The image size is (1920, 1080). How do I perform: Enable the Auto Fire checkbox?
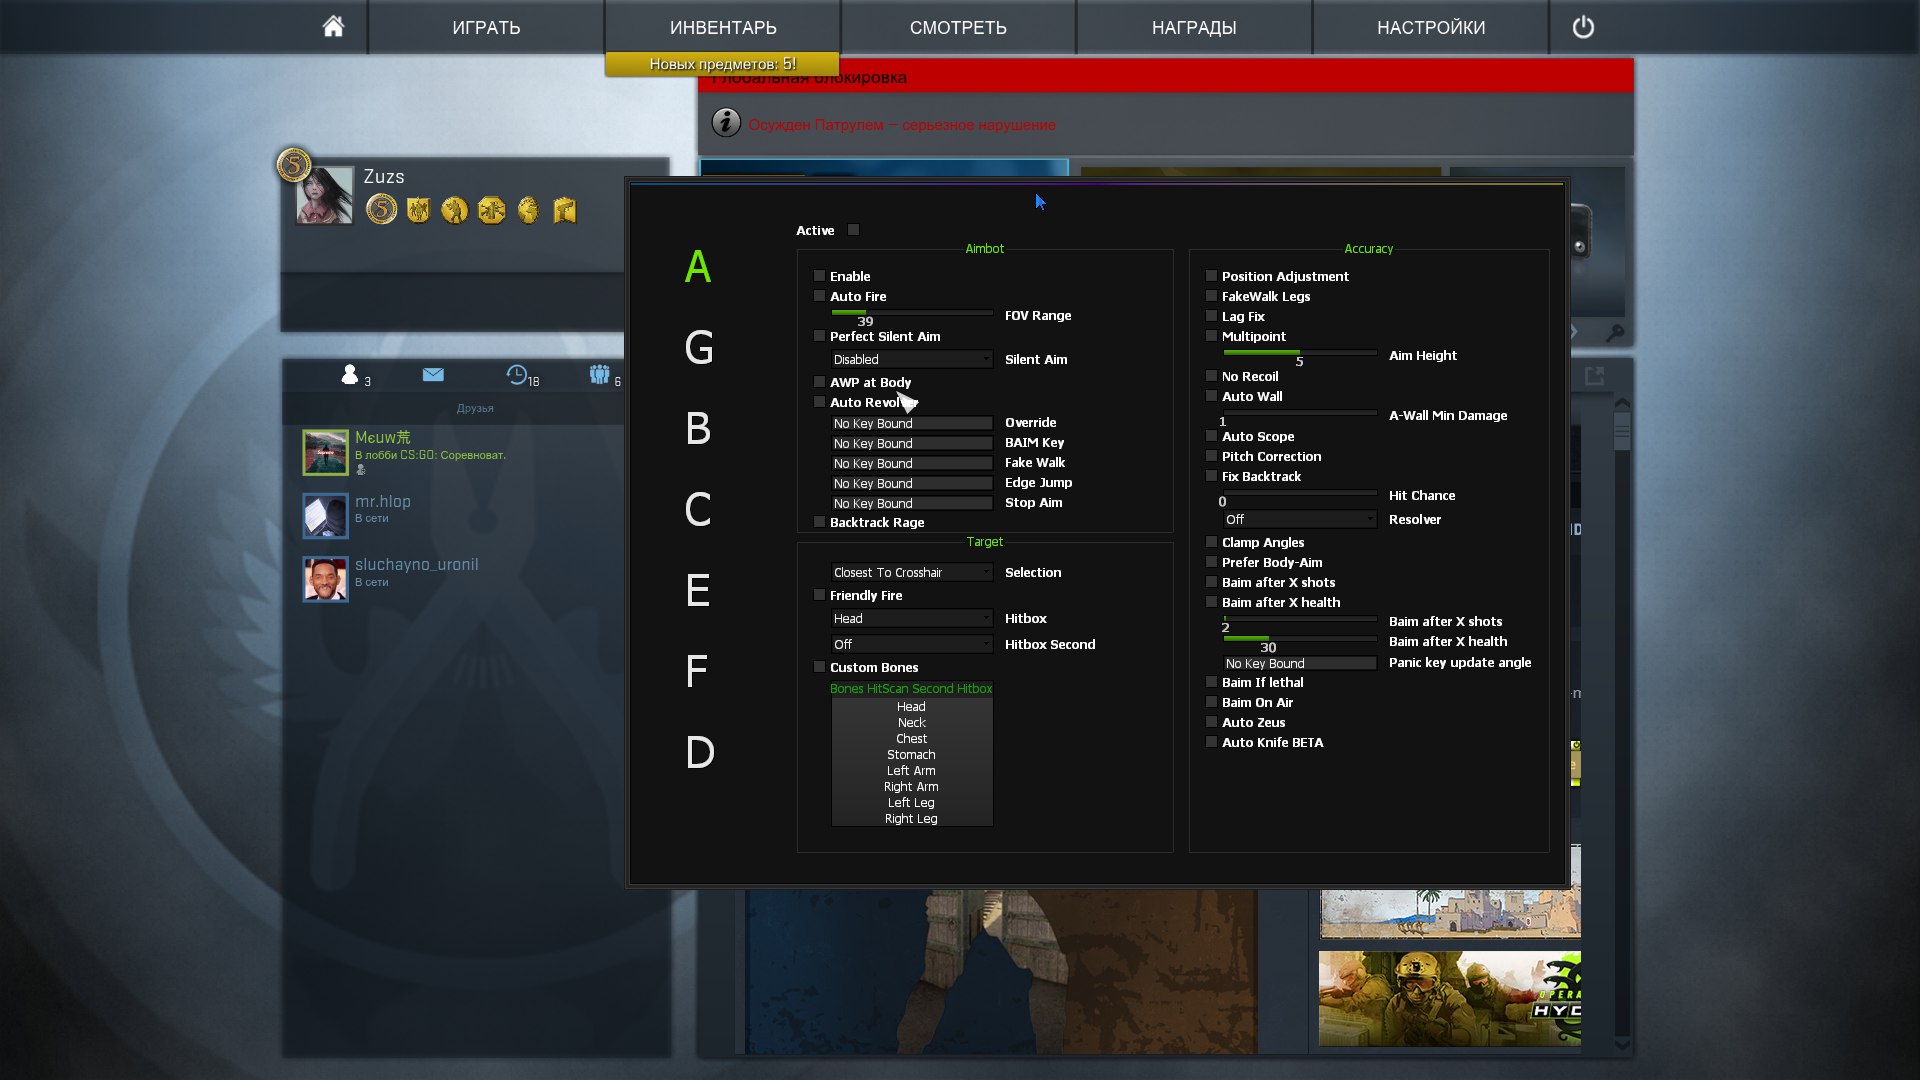click(820, 296)
